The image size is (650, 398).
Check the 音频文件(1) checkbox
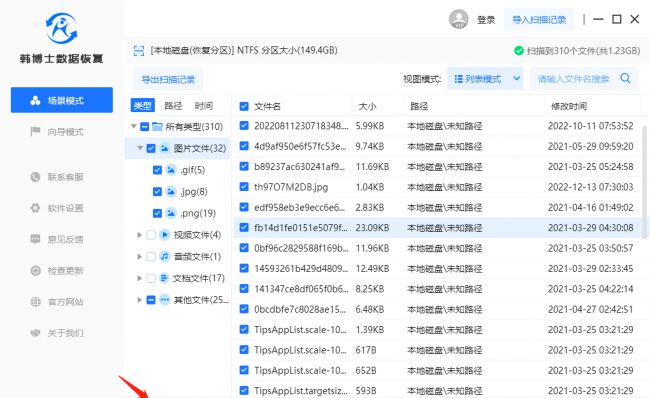click(x=151, y=256)
